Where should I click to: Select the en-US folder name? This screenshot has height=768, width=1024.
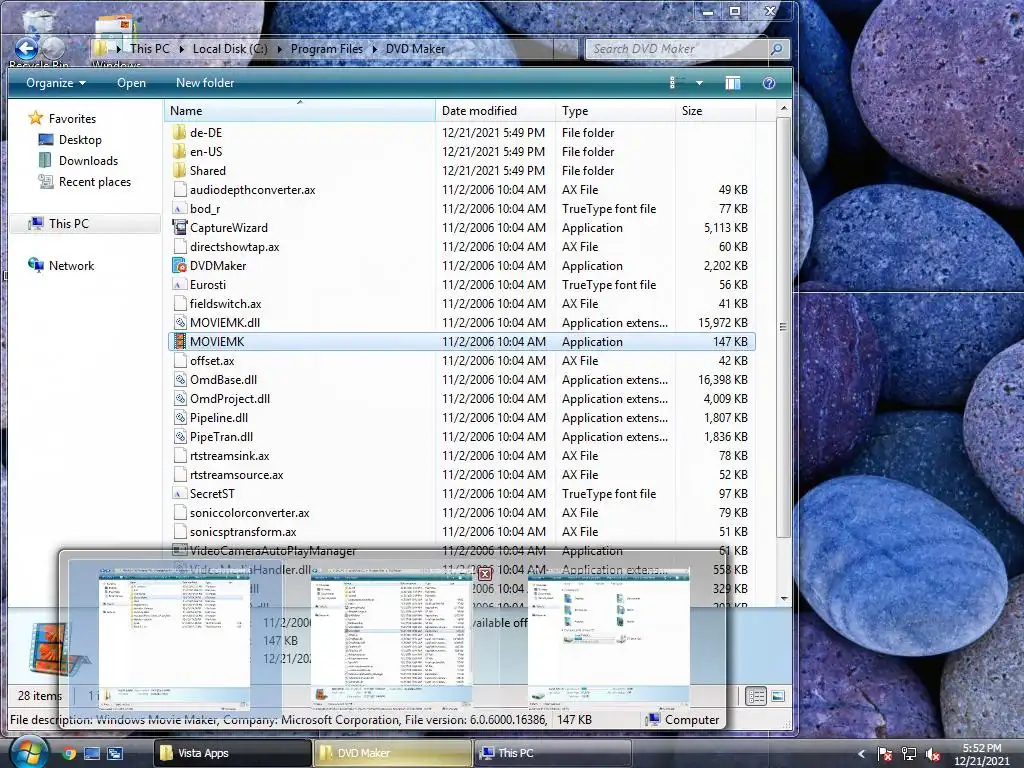pyautogui.click(x=206, y=152)
